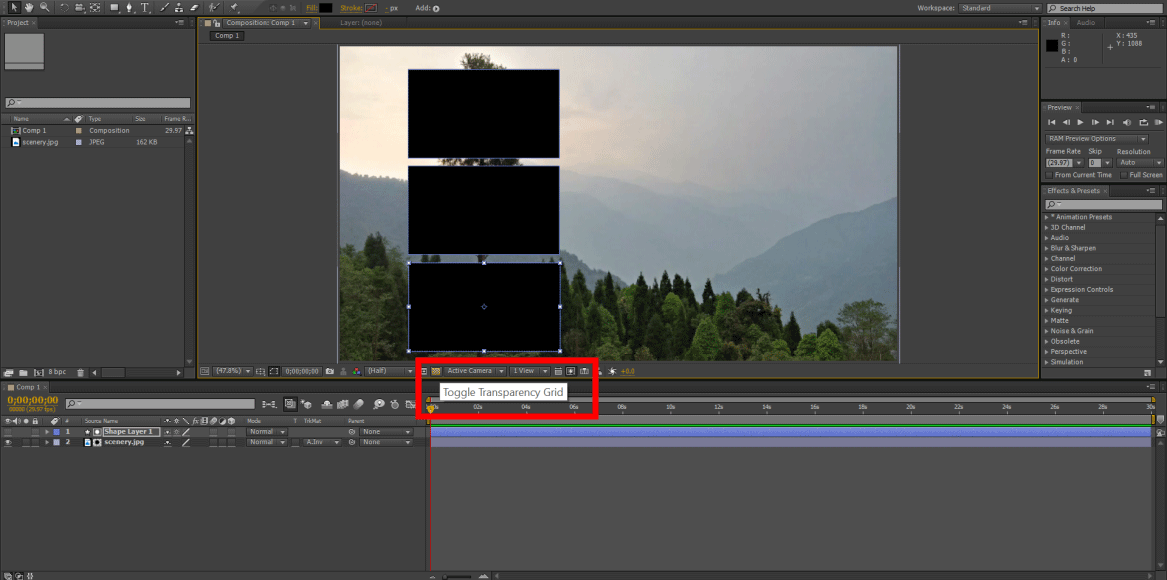Select the Brush tool
This screenshot has width=1167, height=580.
point(165,7)
